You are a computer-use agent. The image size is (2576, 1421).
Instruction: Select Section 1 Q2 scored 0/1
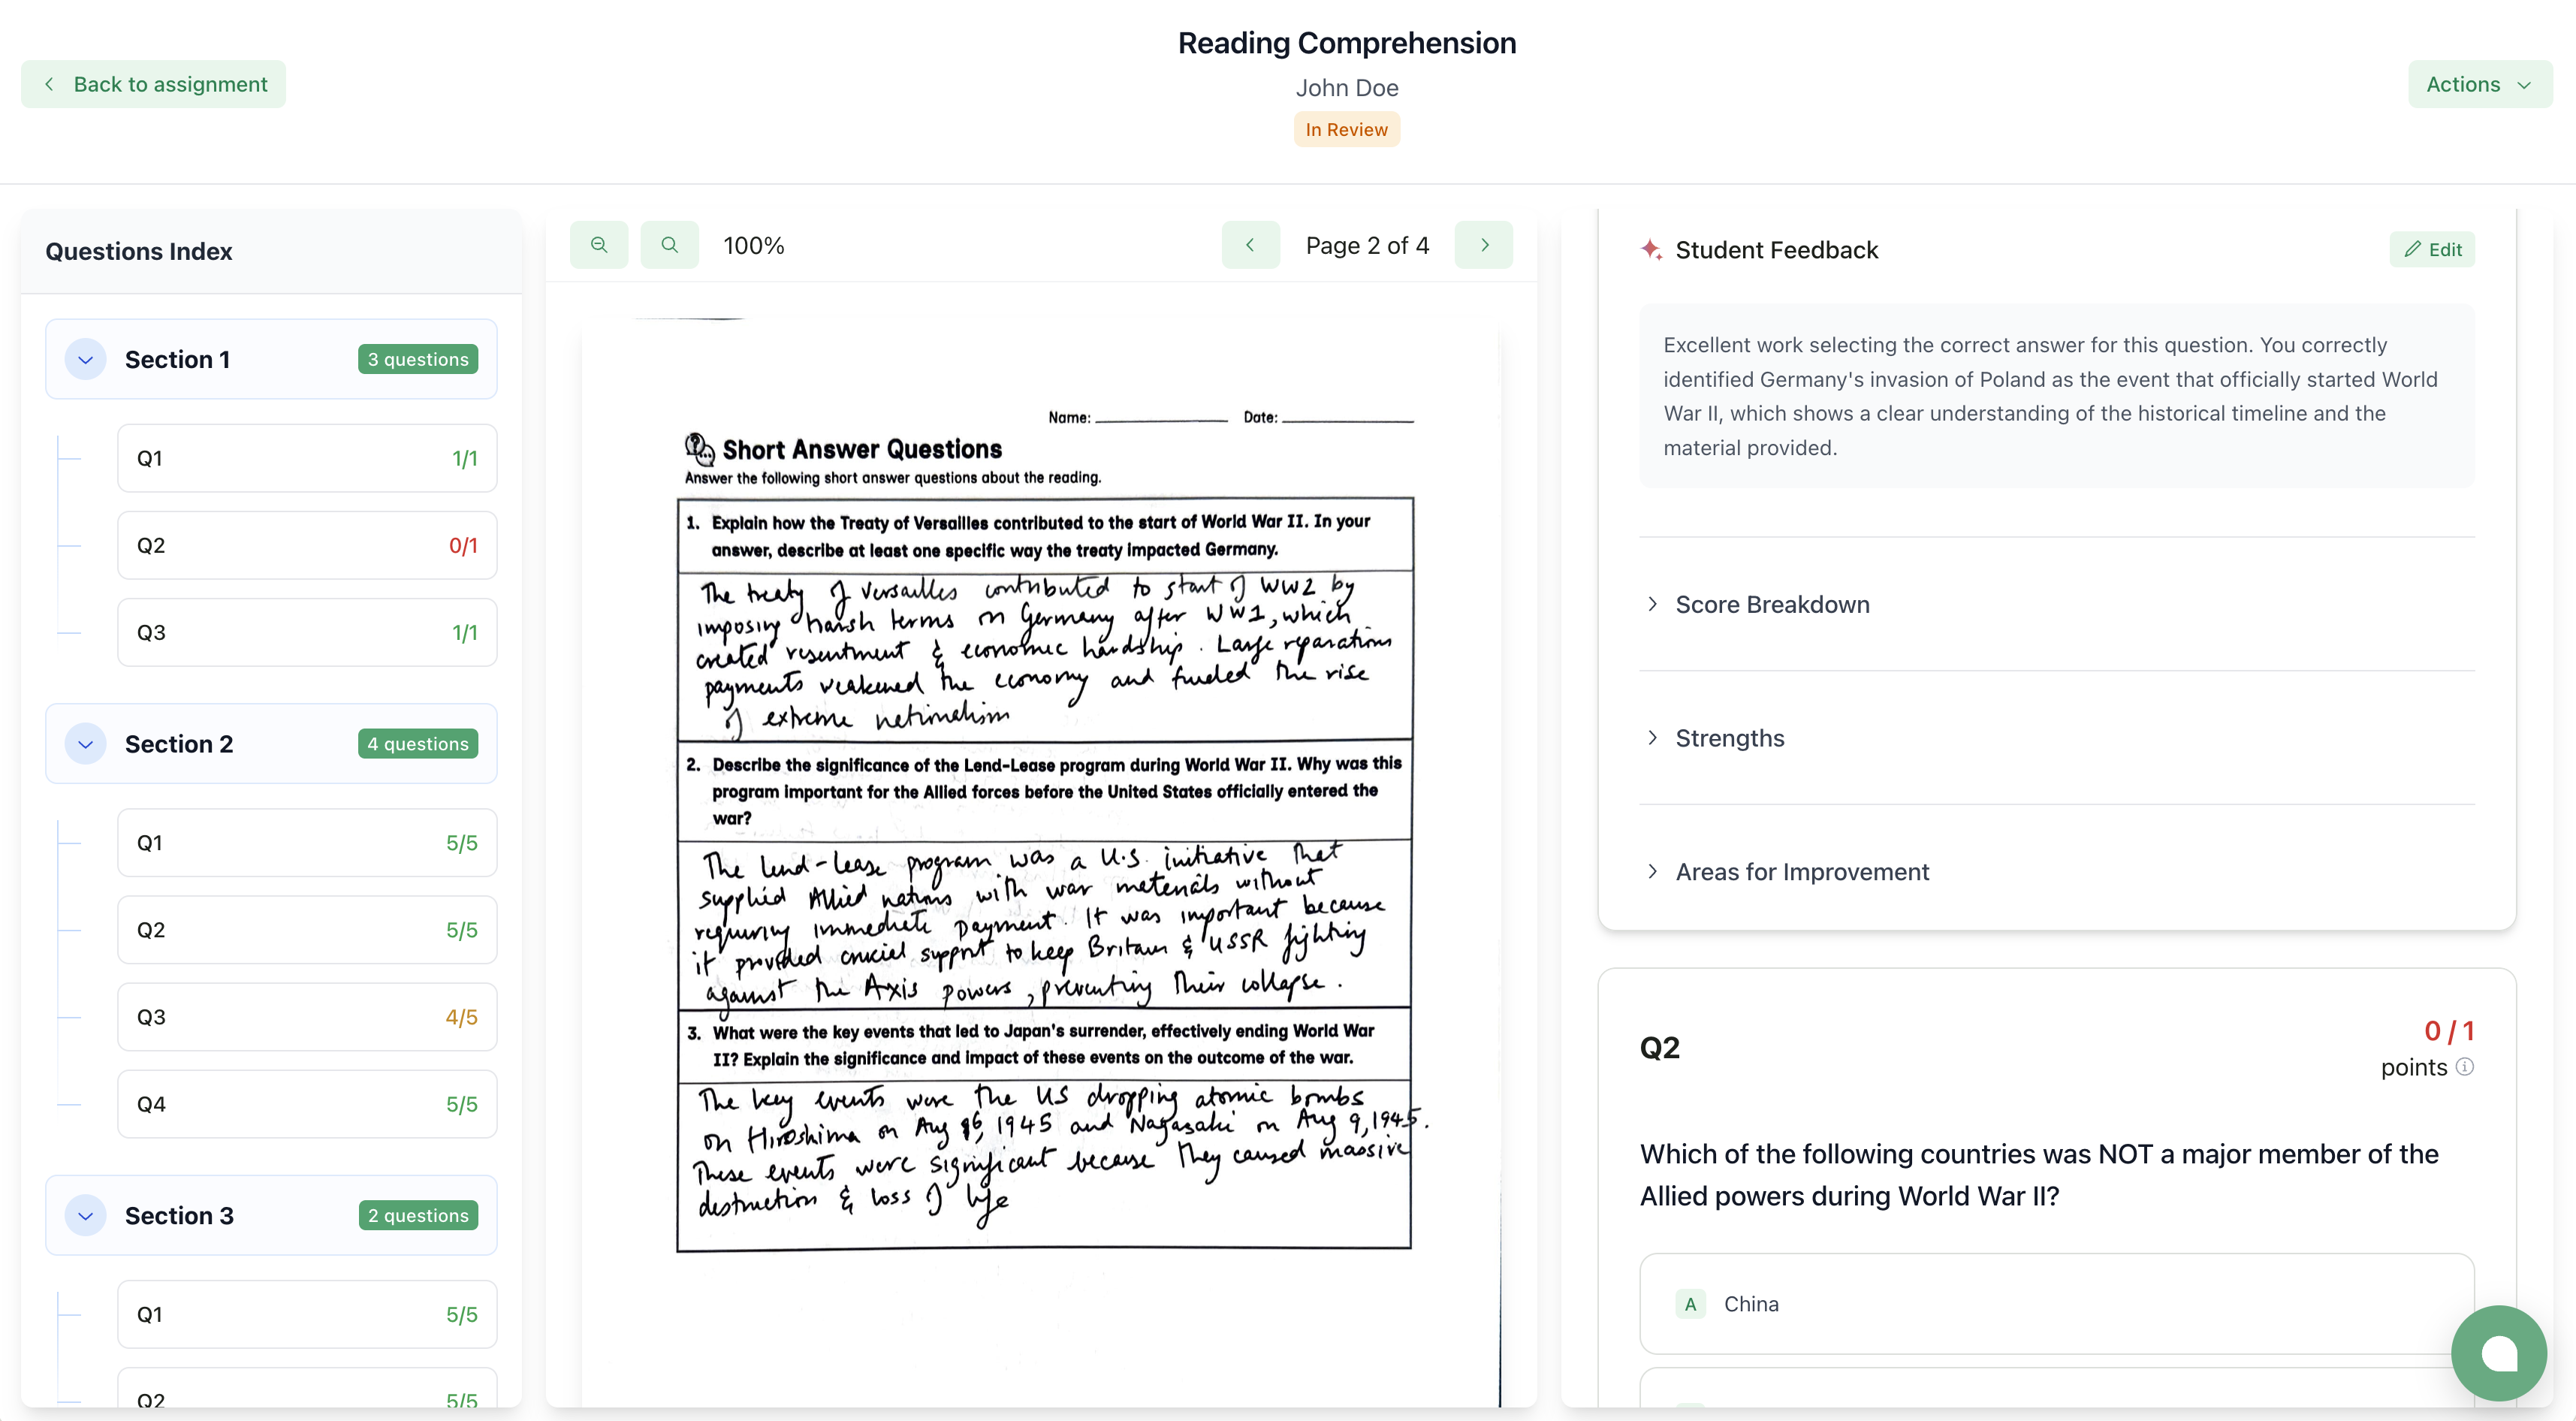[x=306, y=545]
